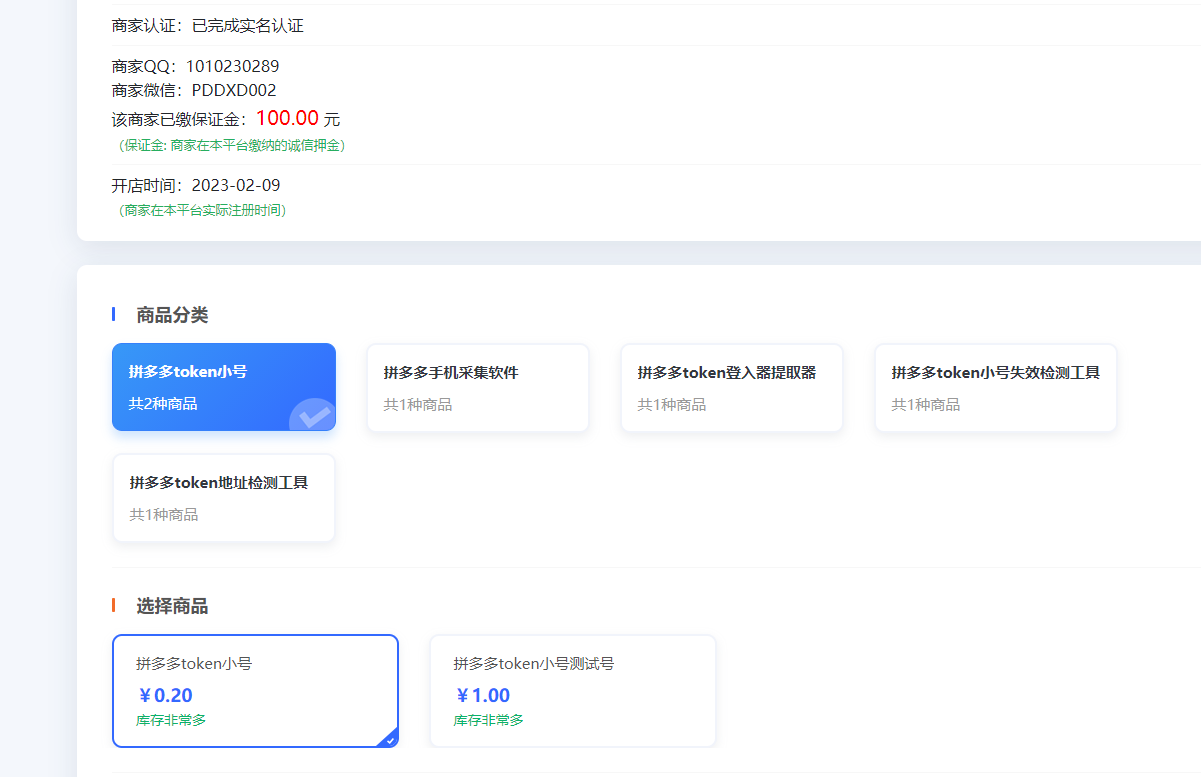
Task: Click the merchant WeChat ID PDDXD002
Action: click(234, 90)
